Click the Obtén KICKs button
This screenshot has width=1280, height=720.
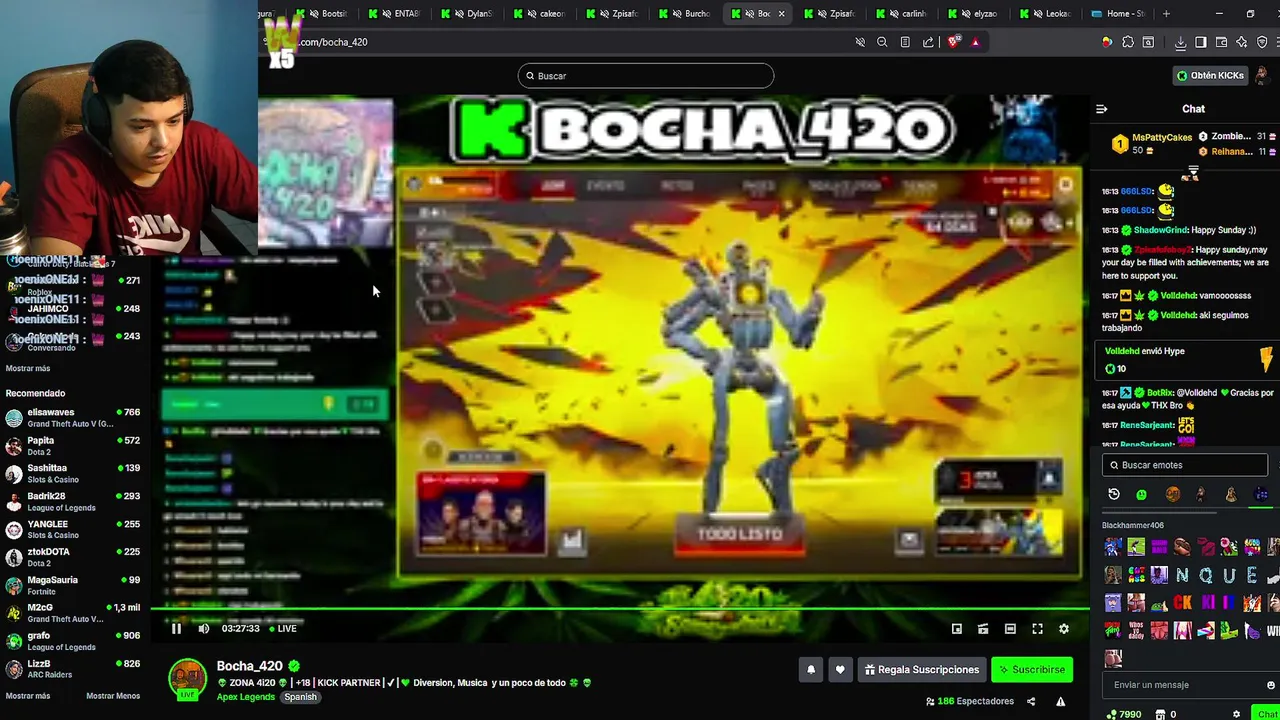[x=1210, y=76]
